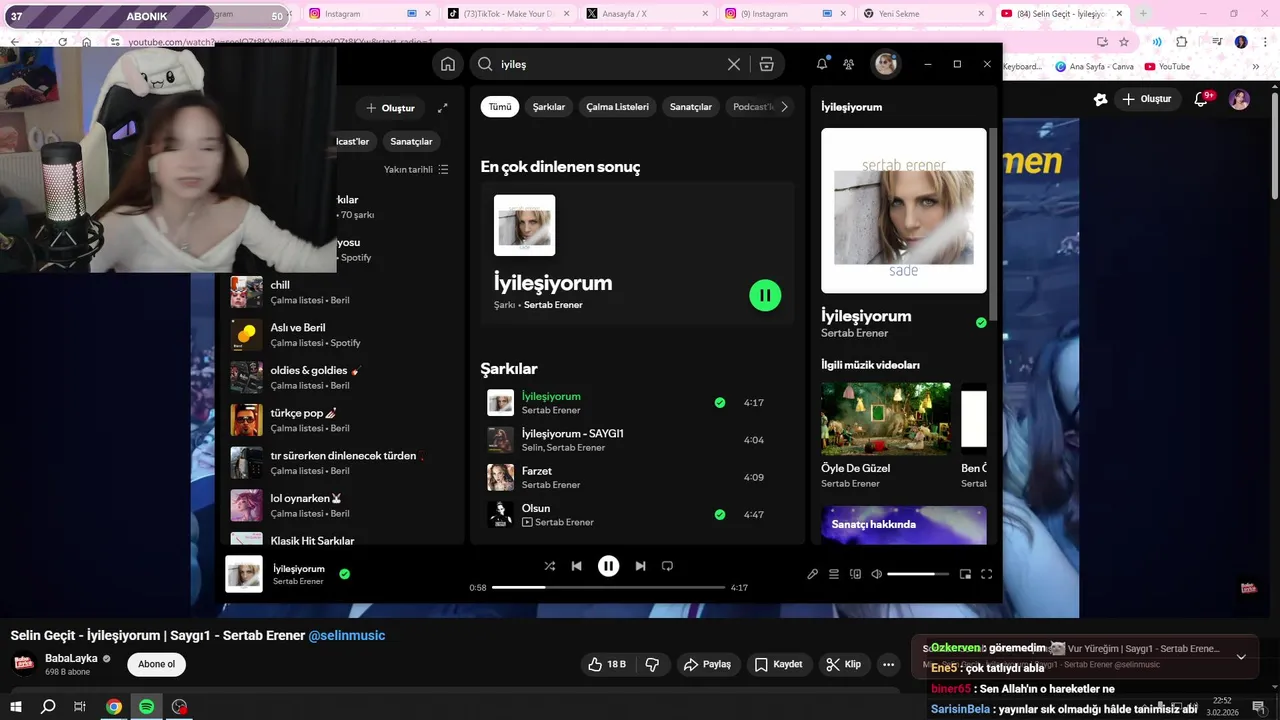
Task: Like the YouTube video
Action: [x=608, y=664]
